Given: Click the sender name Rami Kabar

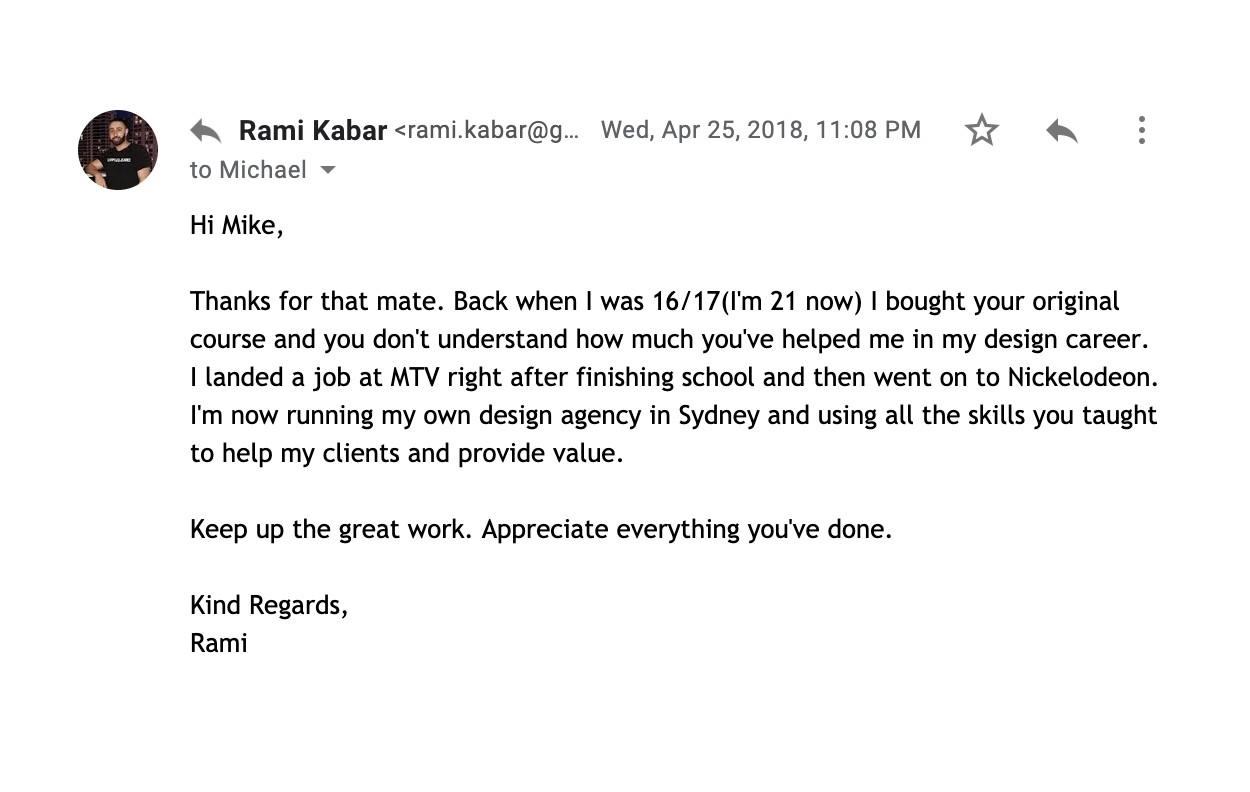Looking at the screenshot, I should [x=312, y=130].
